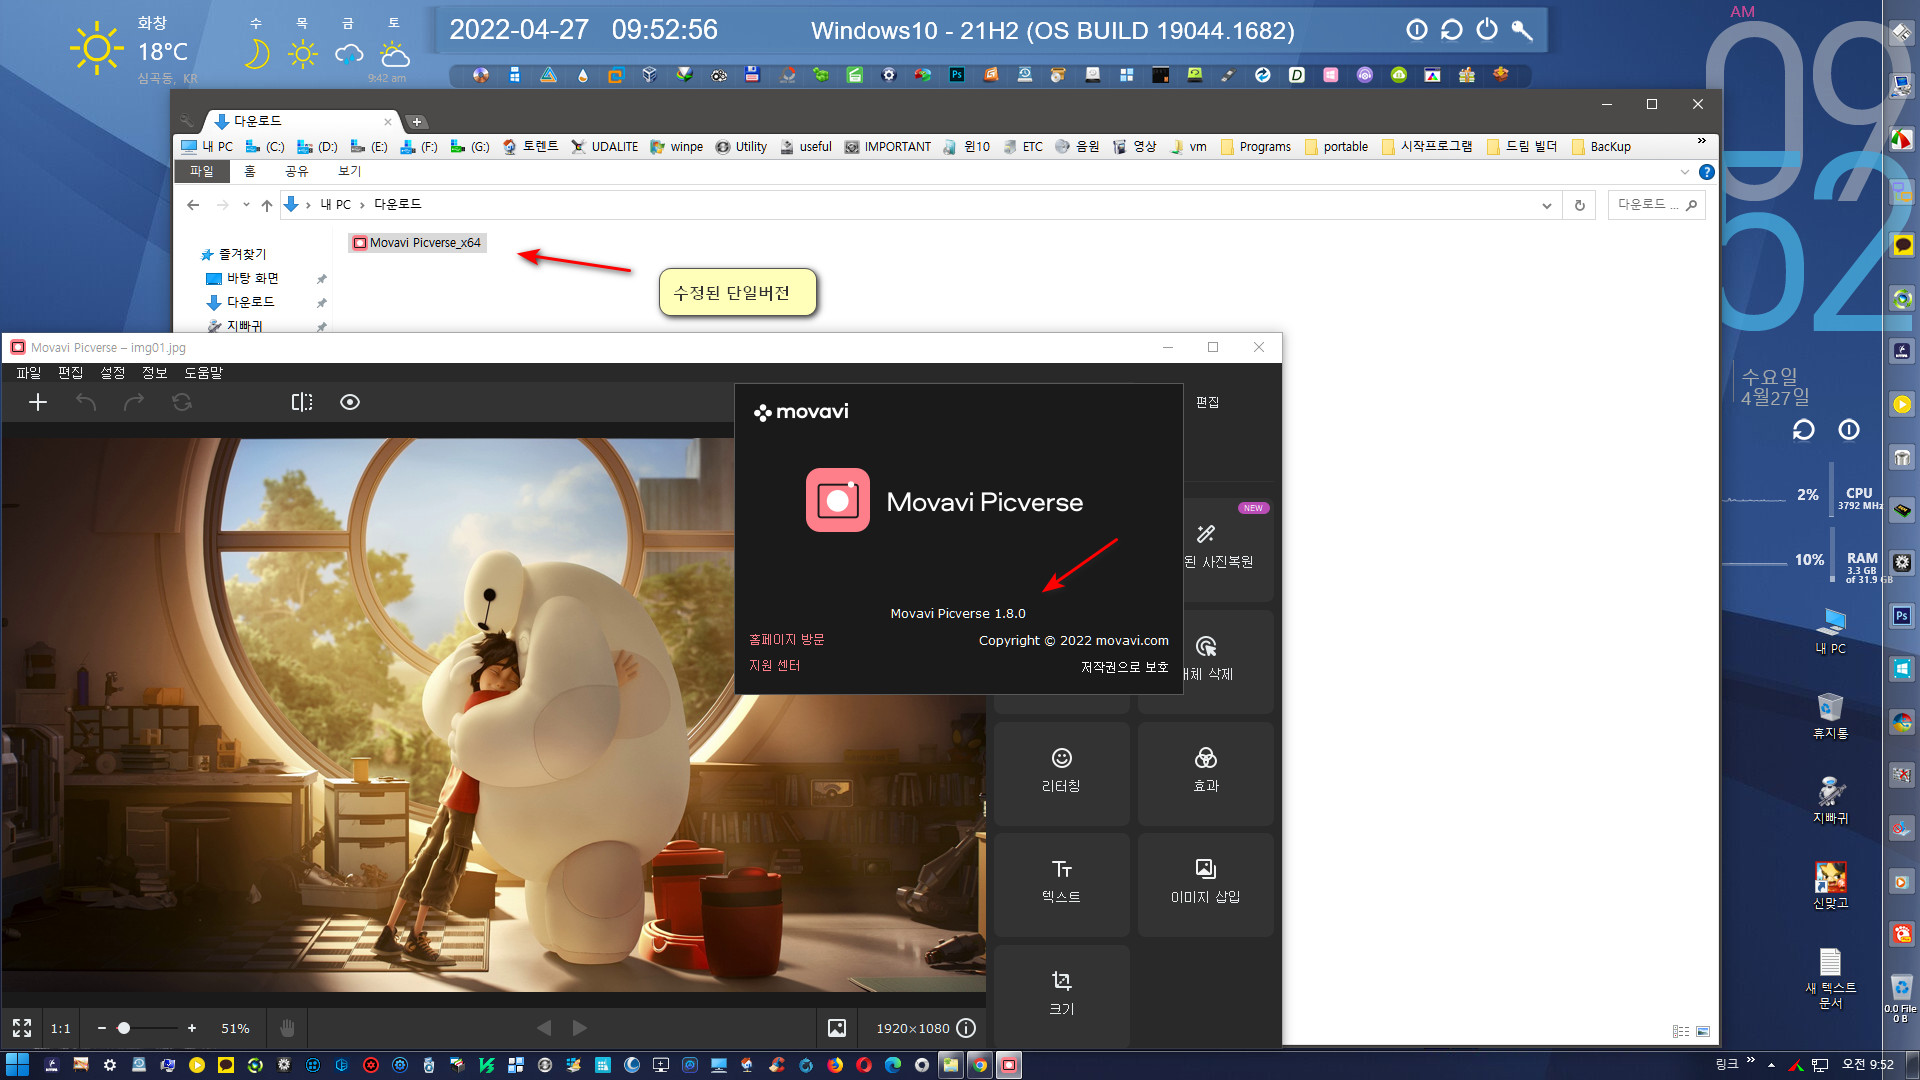Open 휴지통 desktop icon

point(1830,716)
